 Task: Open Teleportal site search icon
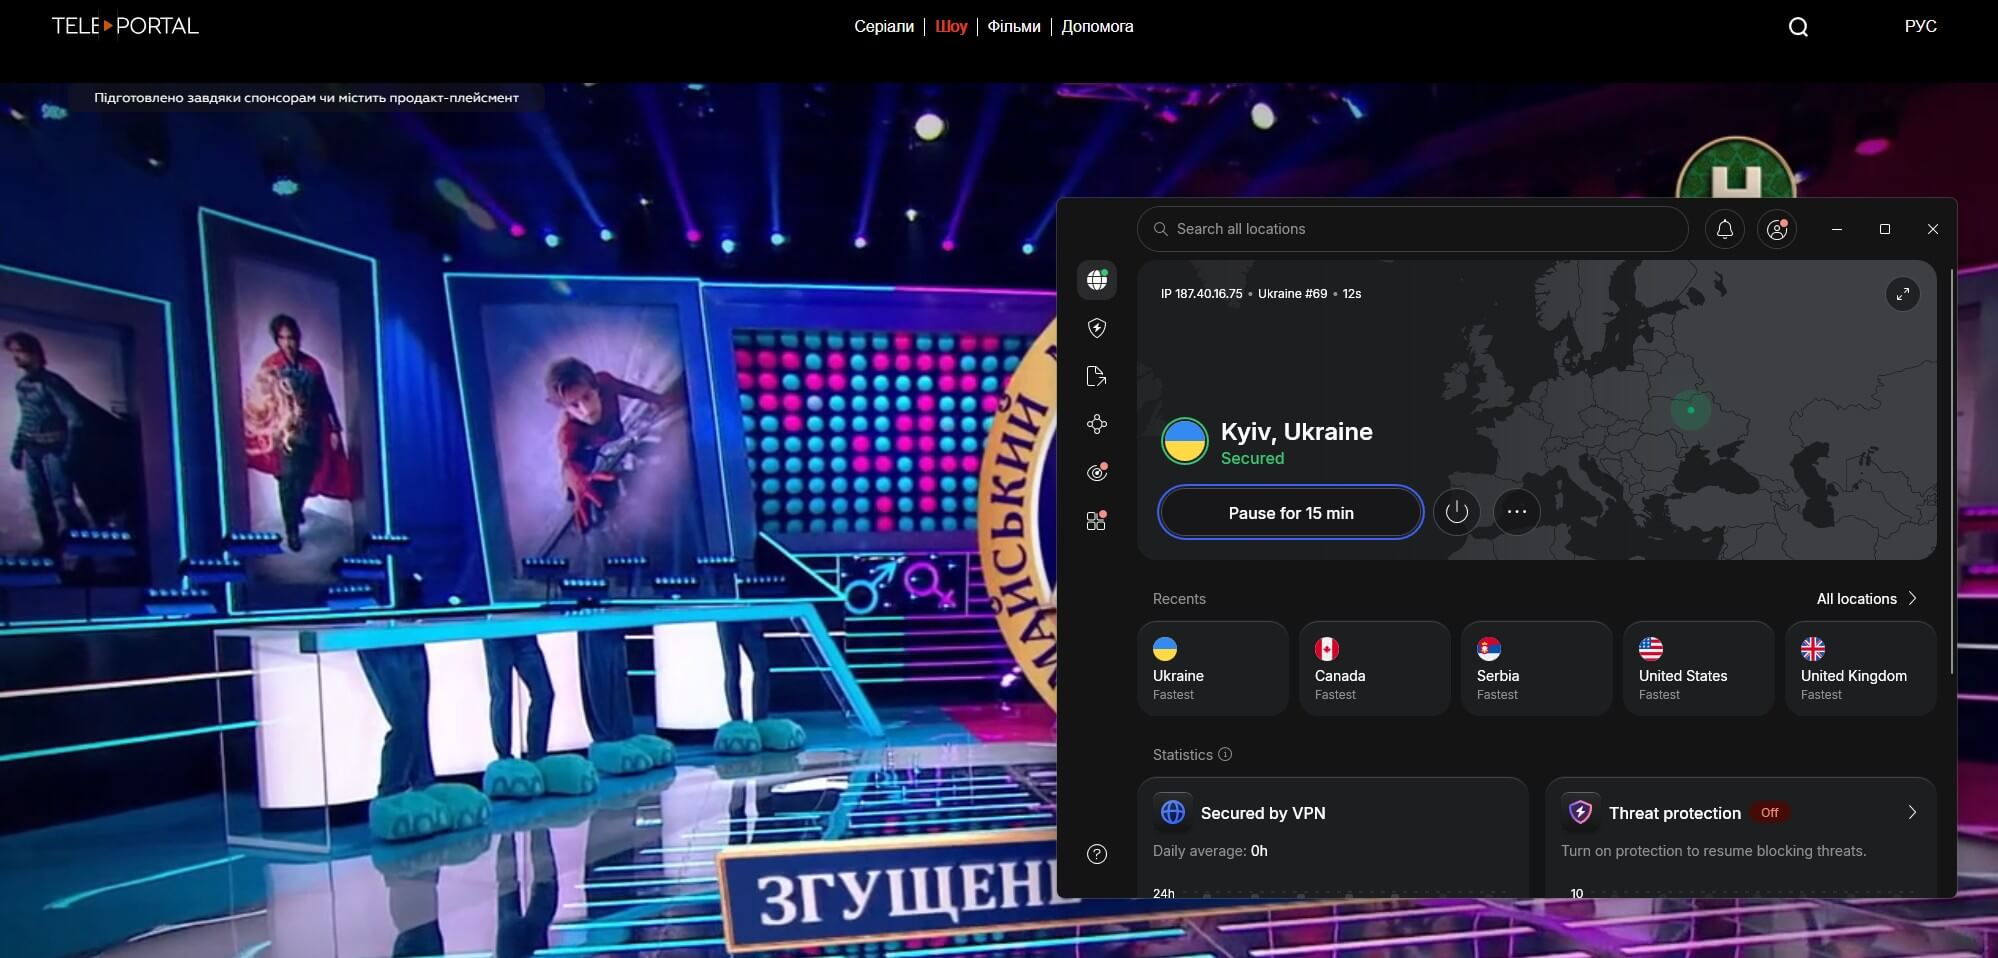pos(1798,27)
